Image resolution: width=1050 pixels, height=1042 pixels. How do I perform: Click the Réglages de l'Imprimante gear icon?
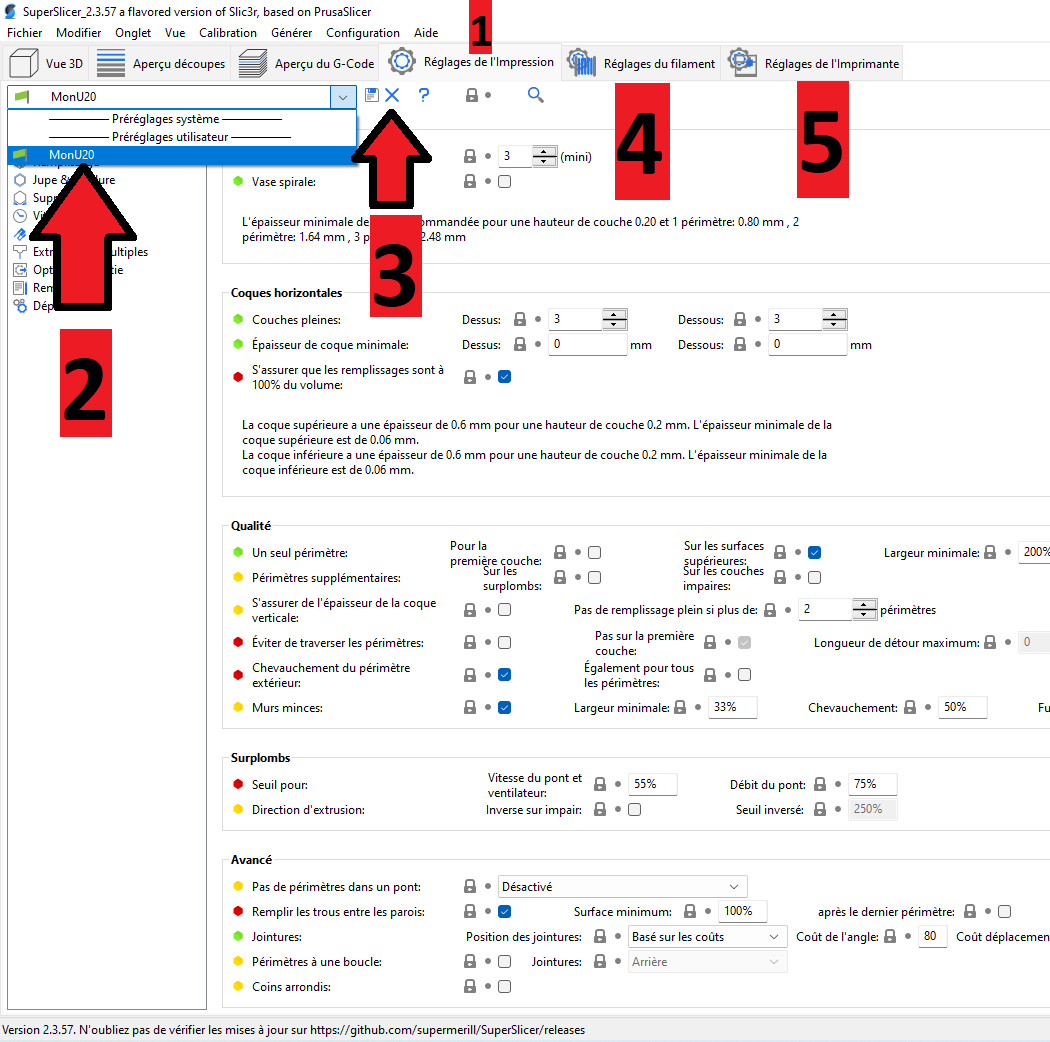[743, 63]
